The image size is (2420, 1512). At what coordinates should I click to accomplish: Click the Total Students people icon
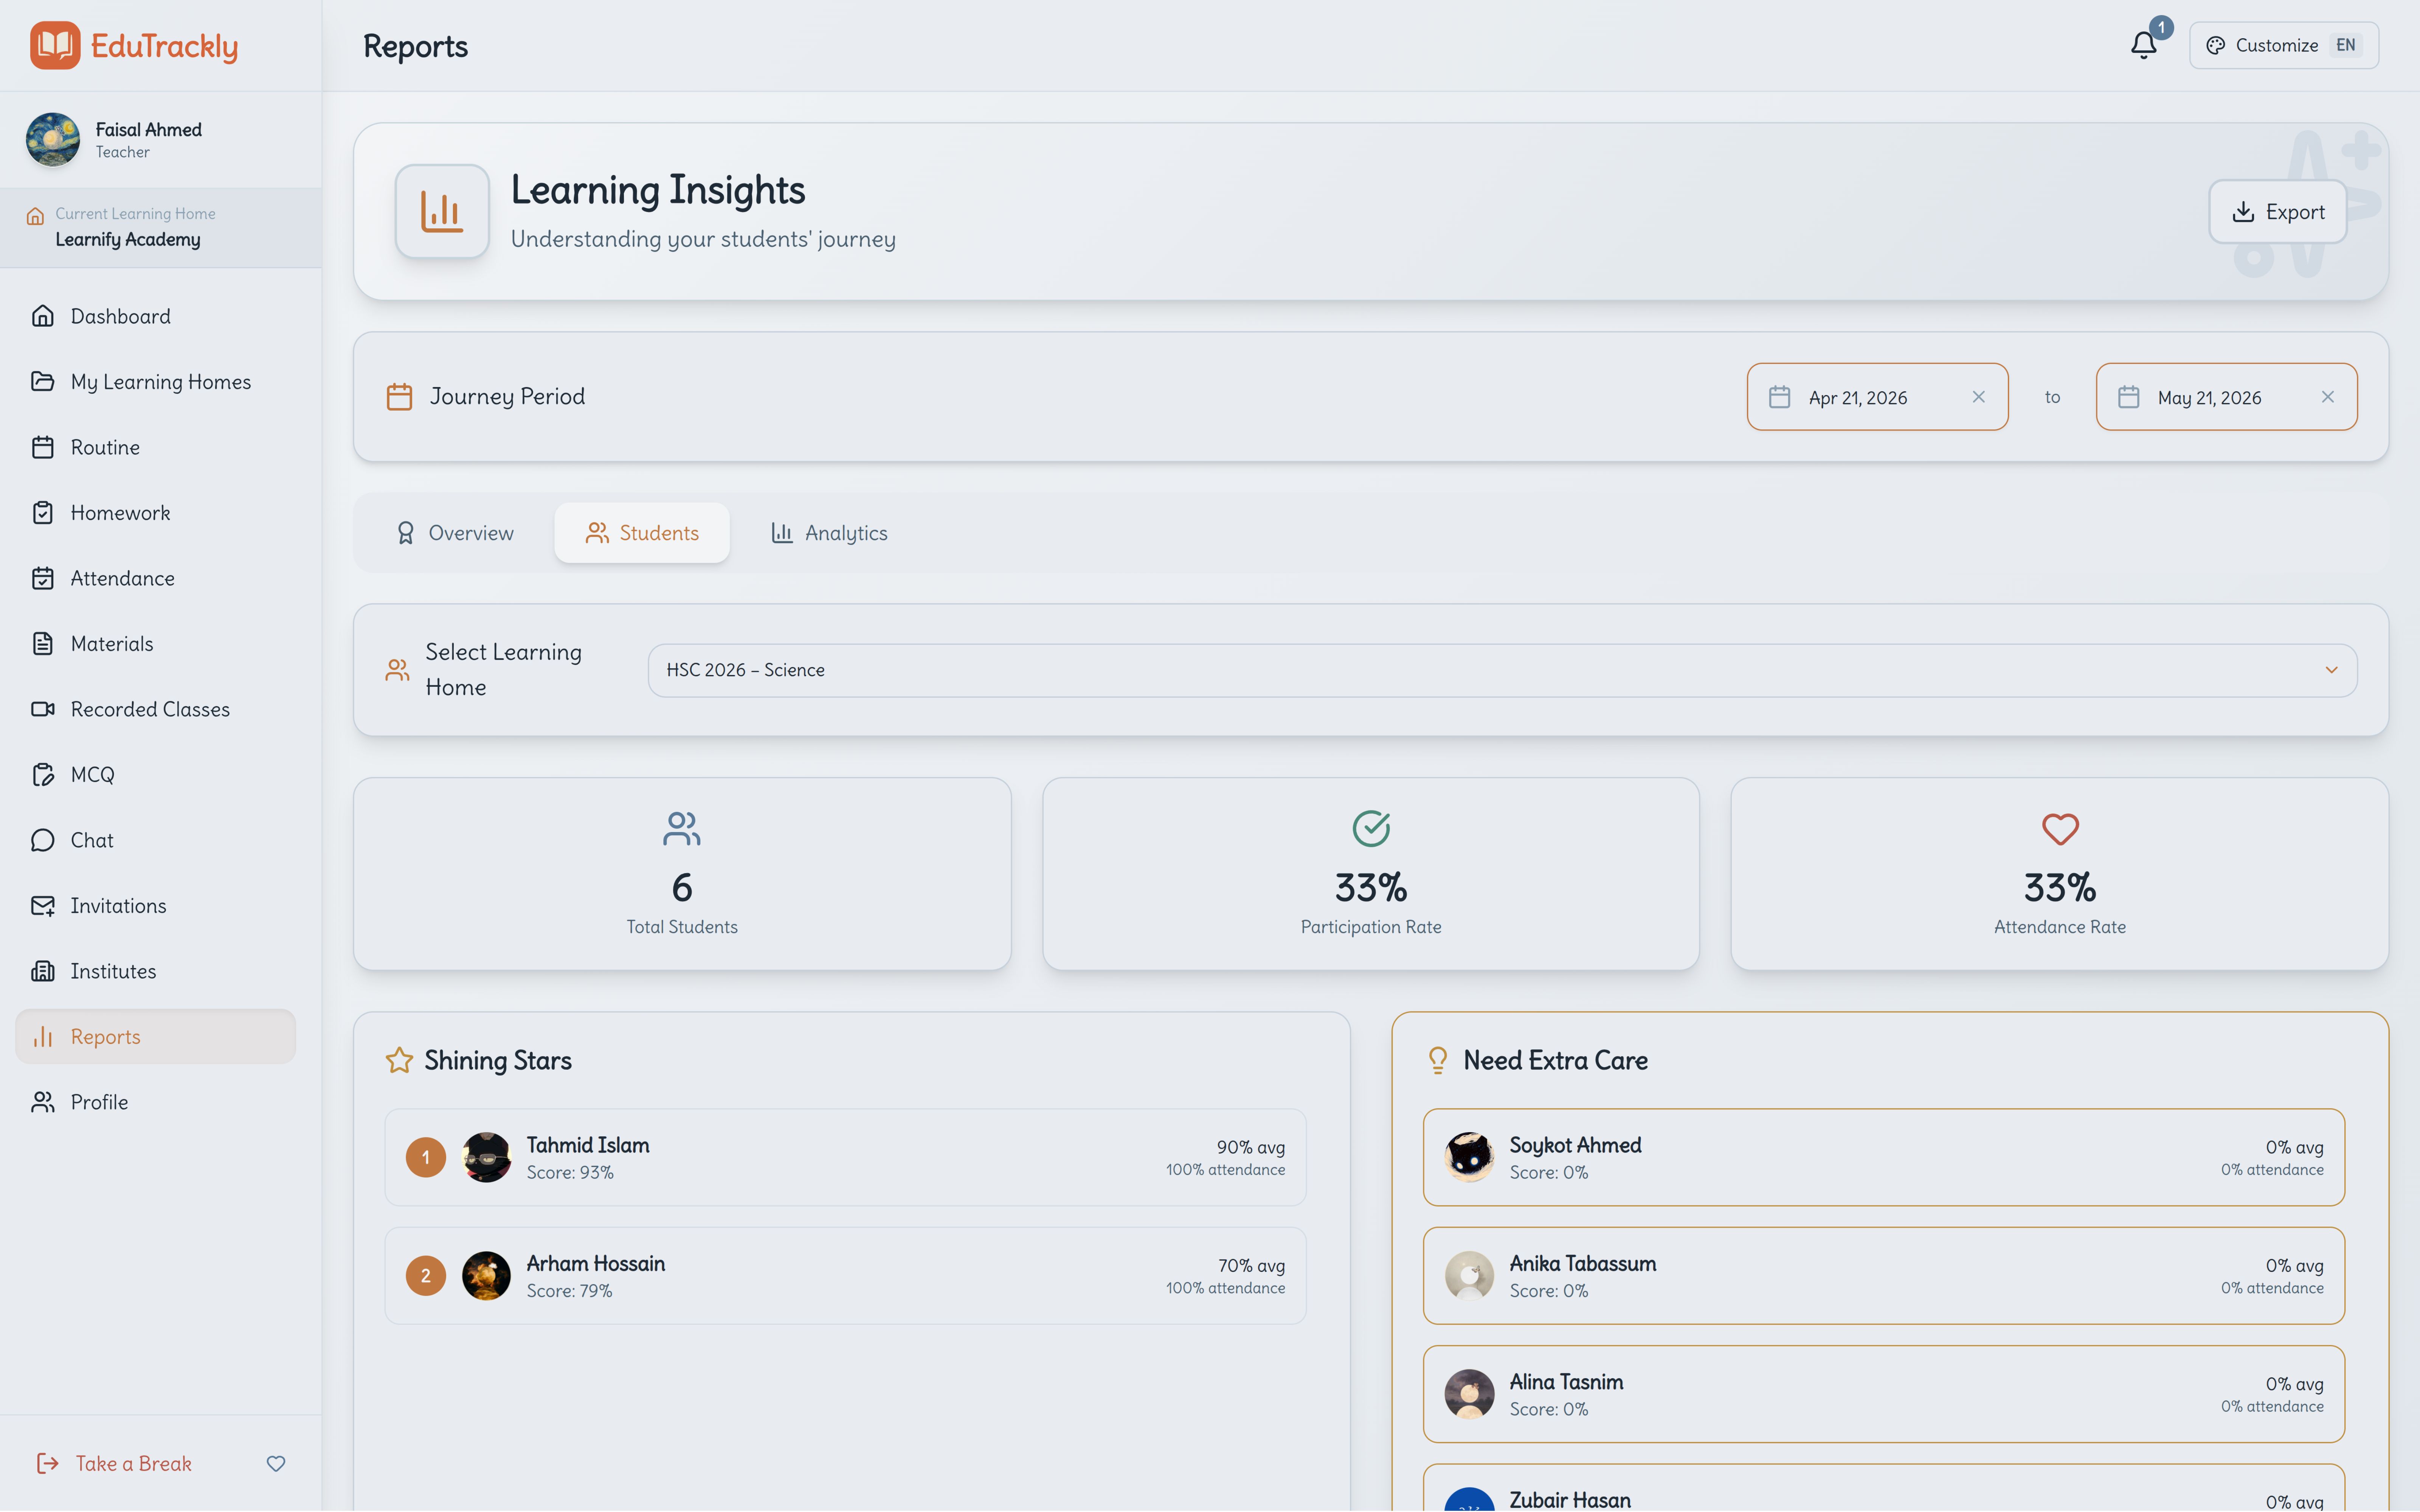click(x=682, y=829)
